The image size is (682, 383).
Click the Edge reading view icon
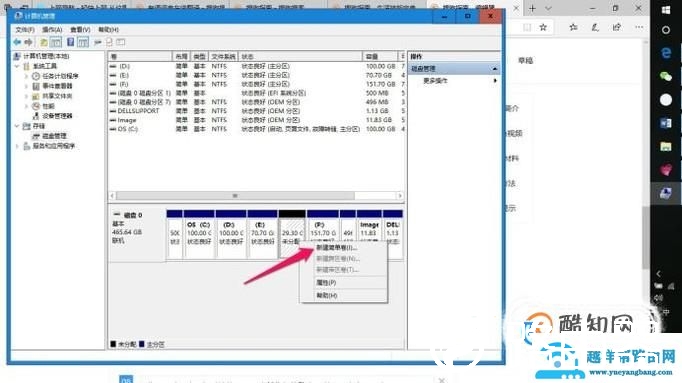(527, 27)
